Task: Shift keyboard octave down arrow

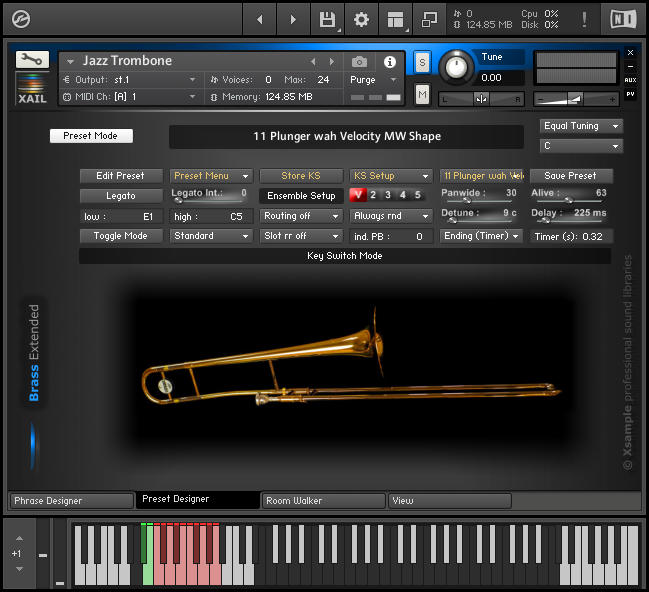Action: pos(19,569)
